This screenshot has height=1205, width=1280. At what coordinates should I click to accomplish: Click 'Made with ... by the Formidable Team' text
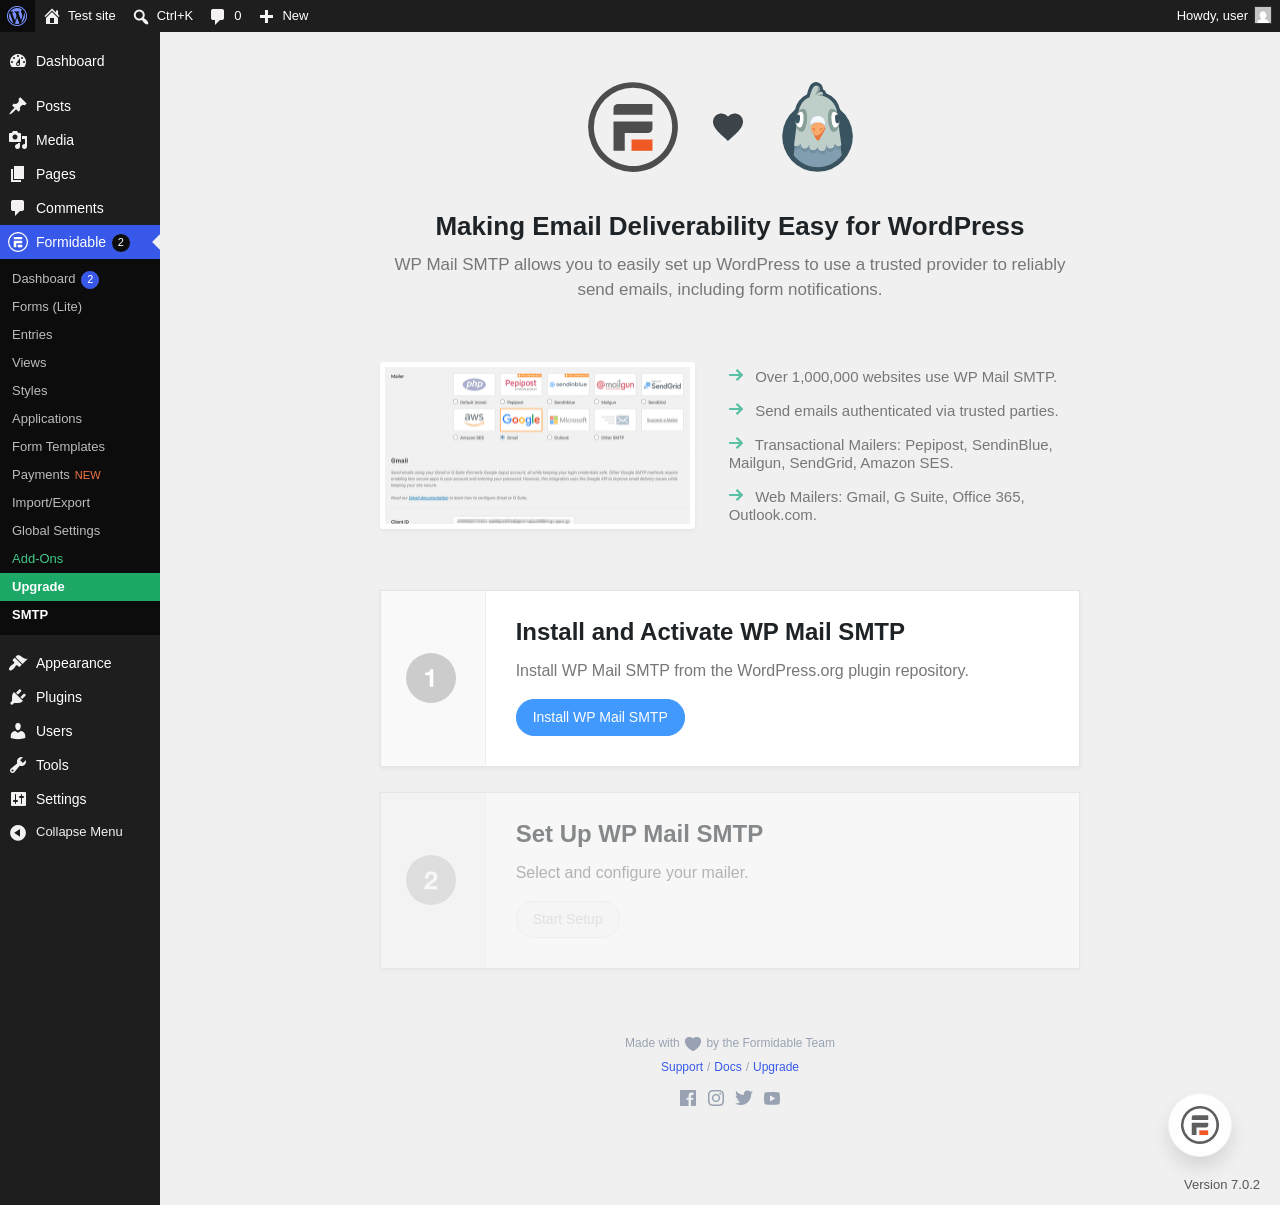730,1043
